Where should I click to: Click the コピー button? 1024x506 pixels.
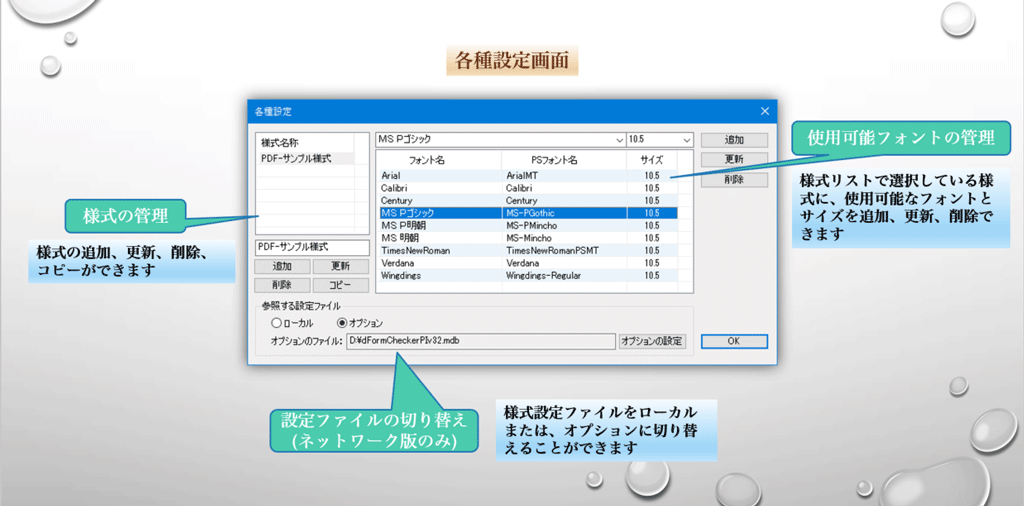tap(341, 285)
